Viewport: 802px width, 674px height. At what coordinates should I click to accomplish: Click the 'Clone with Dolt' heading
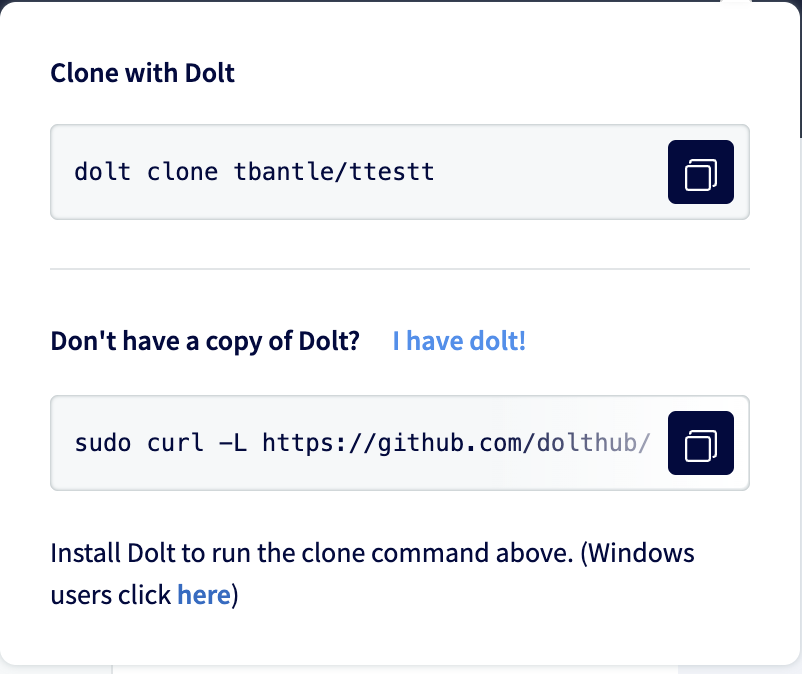point(142,72)
